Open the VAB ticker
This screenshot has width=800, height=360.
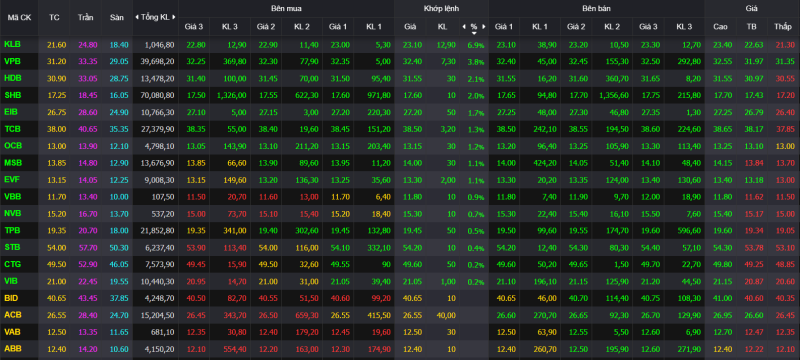(x=12, y=332)
